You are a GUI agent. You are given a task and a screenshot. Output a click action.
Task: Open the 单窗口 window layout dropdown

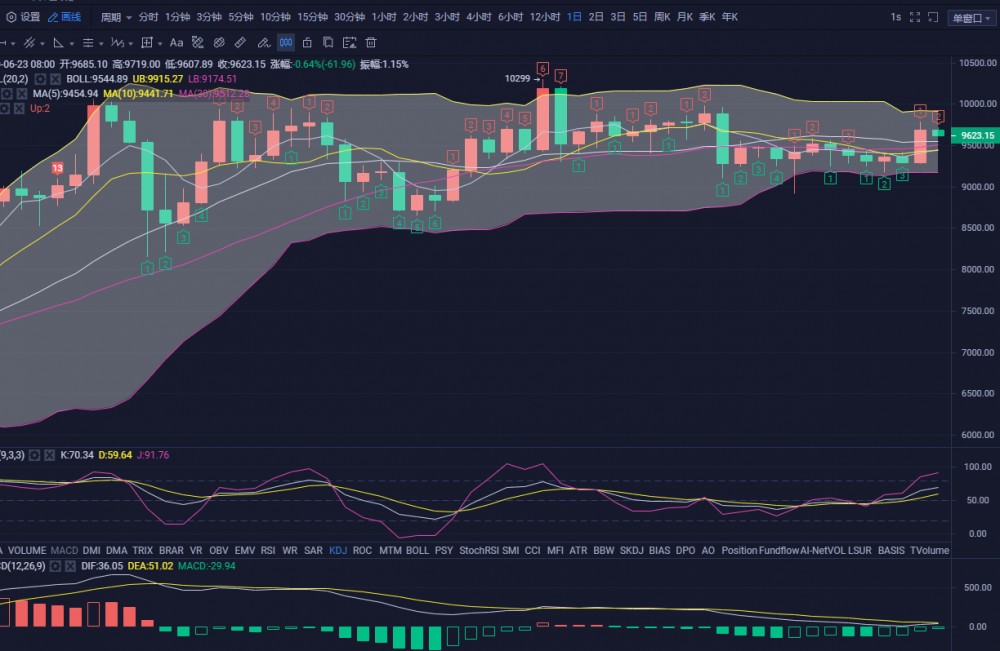coord(970,17)
